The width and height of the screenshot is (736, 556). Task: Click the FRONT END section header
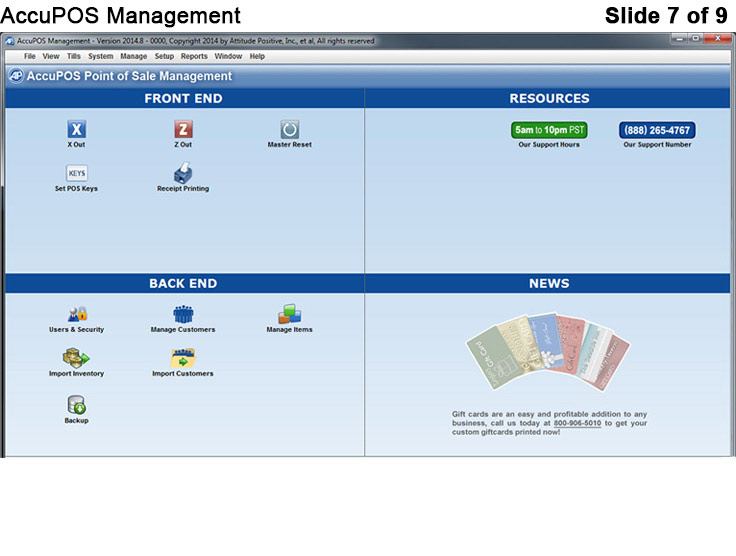click(184, 99)
